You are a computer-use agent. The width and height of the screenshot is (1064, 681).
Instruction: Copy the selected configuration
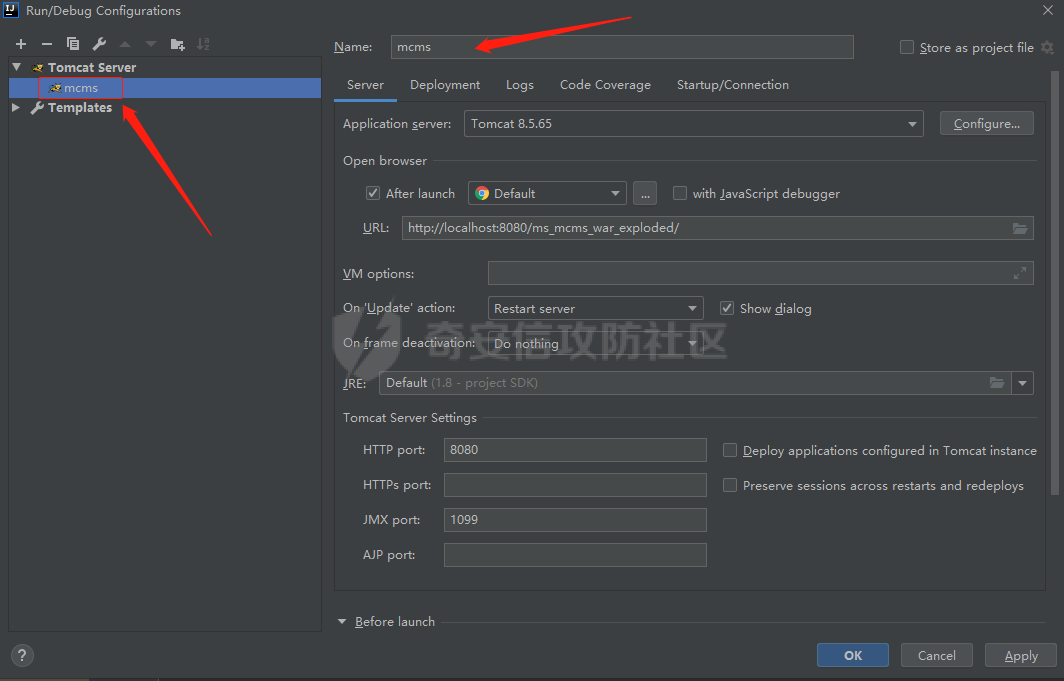tap(73, 44)
